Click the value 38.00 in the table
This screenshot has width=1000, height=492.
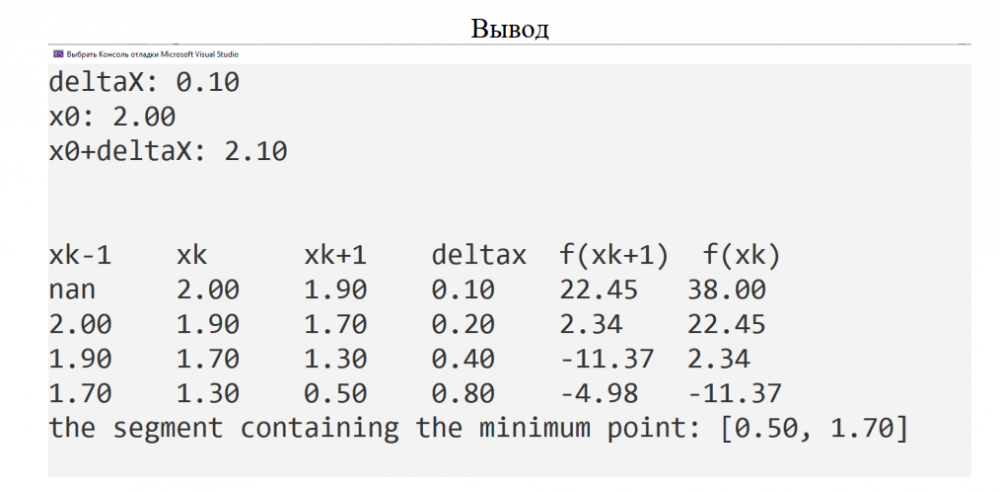726,290
